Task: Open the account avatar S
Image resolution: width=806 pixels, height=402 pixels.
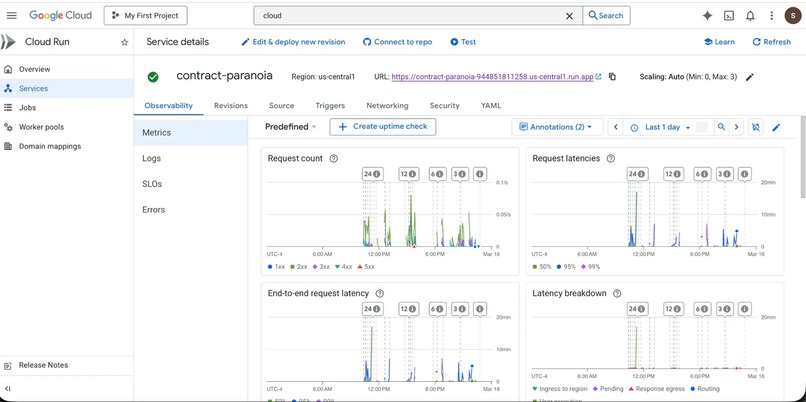Action: coord(793,16)
